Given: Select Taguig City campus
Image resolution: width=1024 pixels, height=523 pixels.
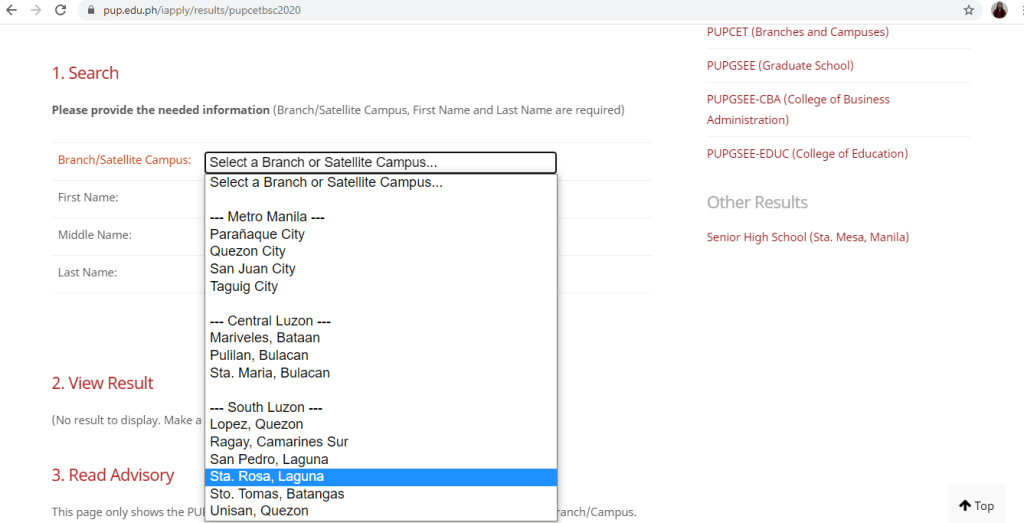Looking at the screenshot, I should 243,286.
